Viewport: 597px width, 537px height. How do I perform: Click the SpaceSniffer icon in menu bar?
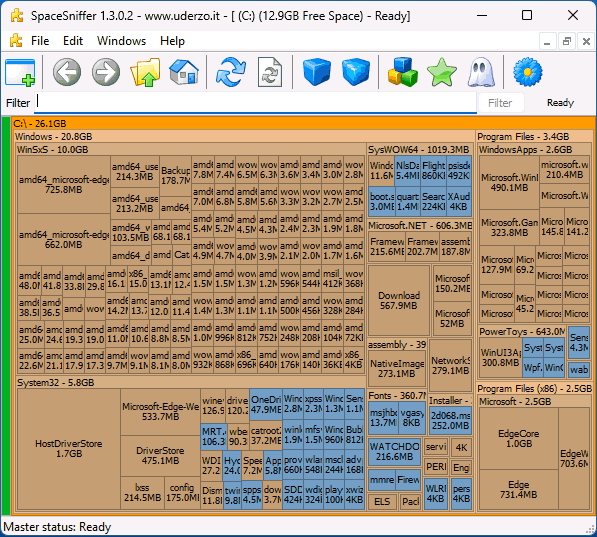pyautogui.click(x=16, y=40)
